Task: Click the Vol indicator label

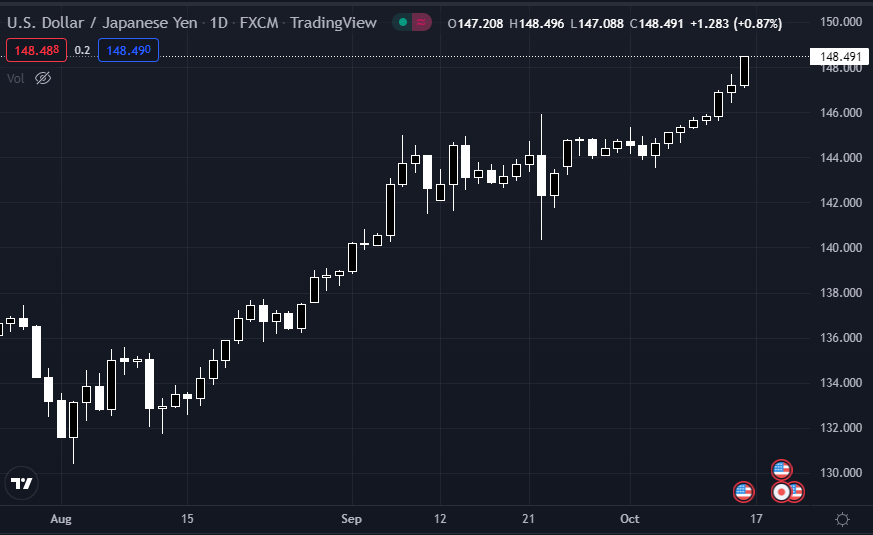Action: 16,78
